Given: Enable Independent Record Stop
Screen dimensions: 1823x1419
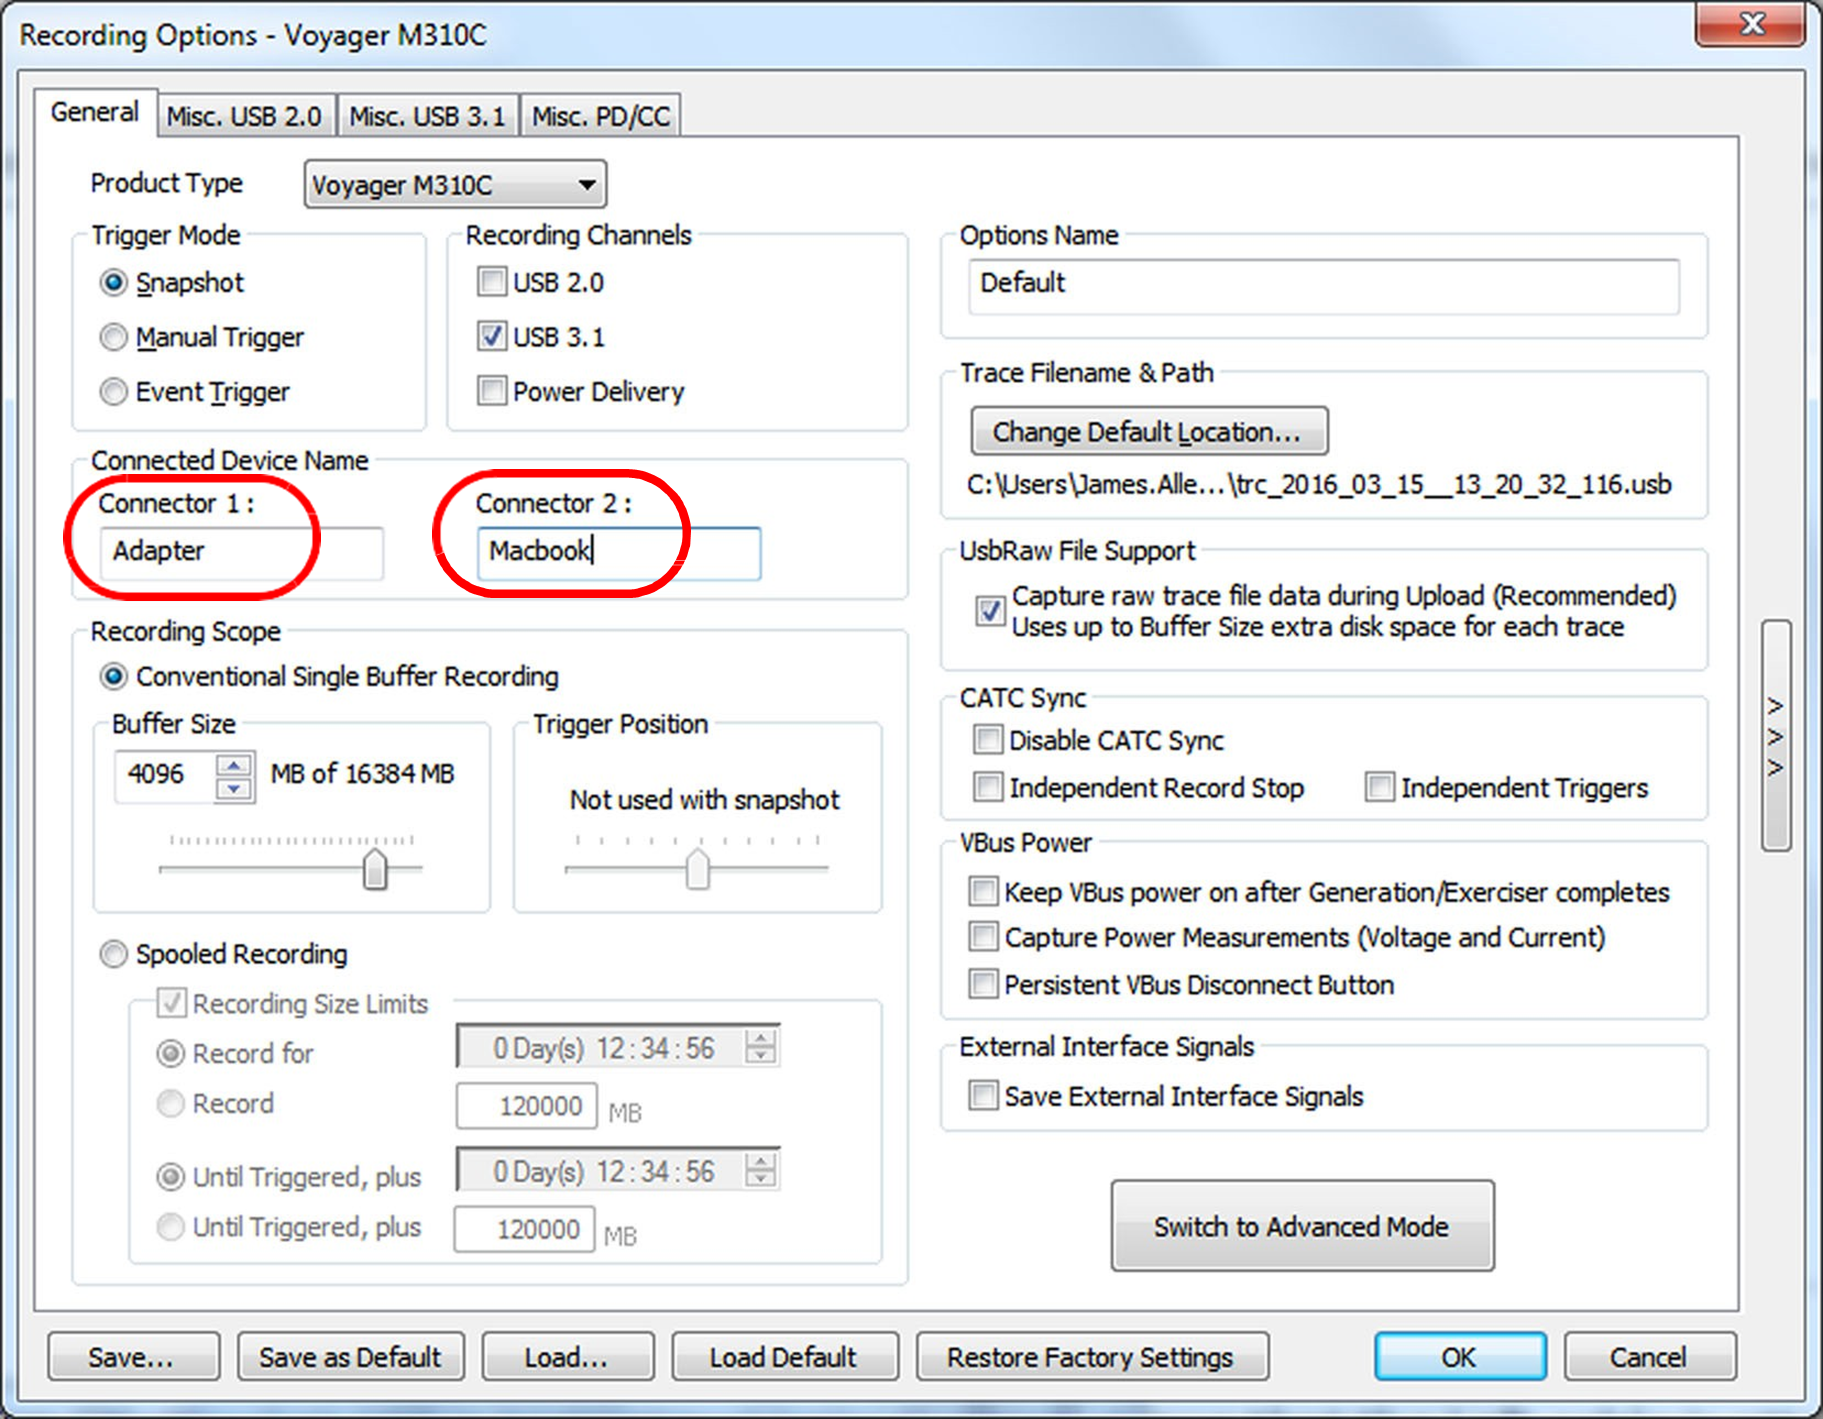Looking at the screenshot, I should pos(988,787).
